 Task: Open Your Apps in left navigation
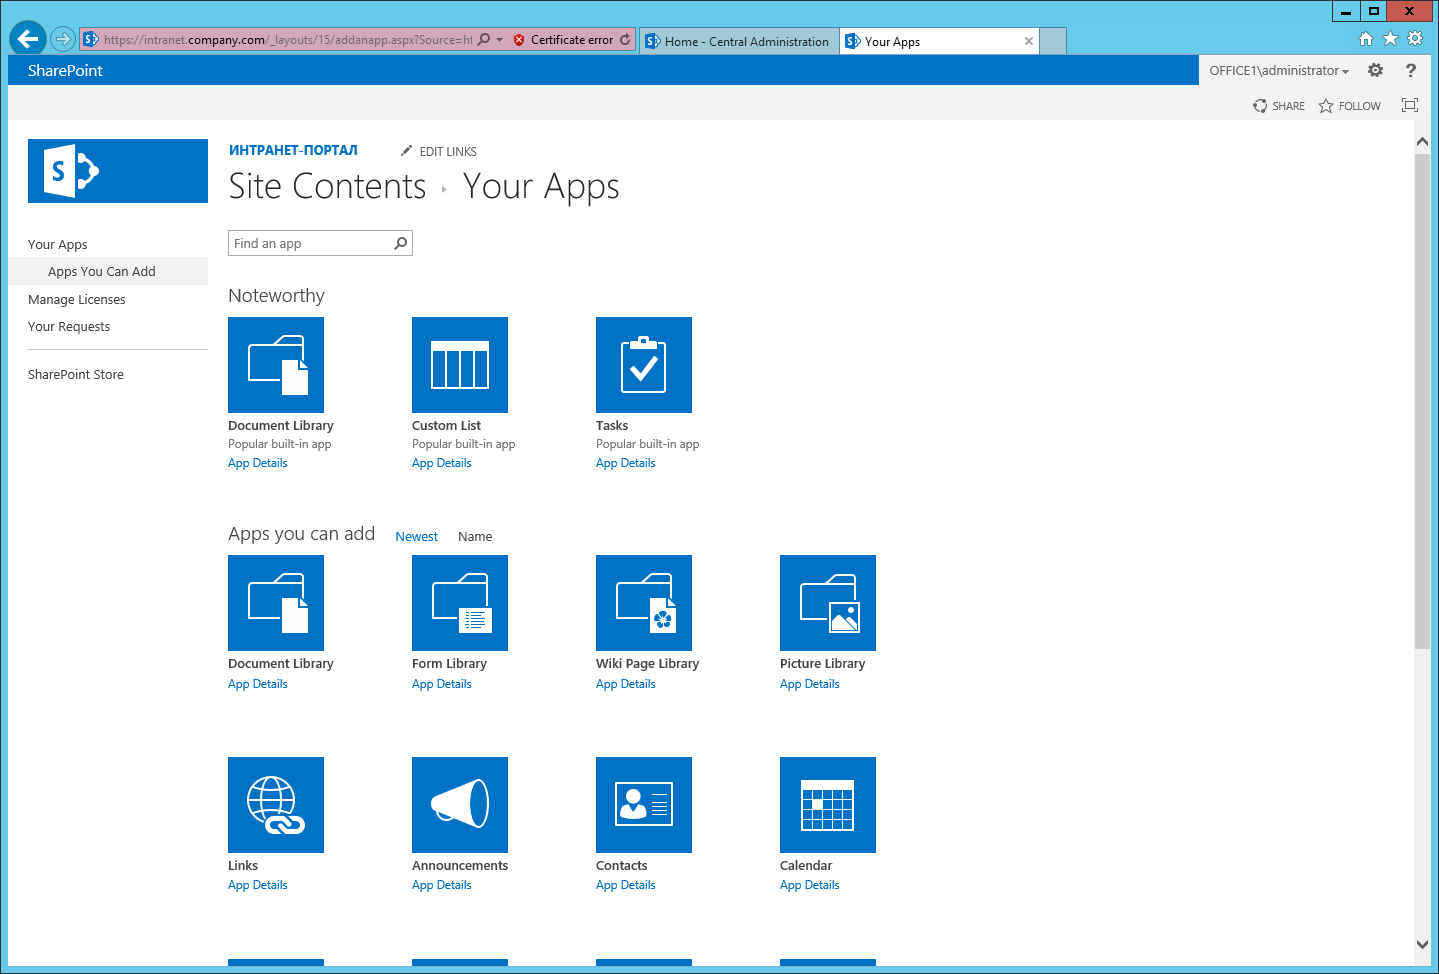(x=58, y=244)
